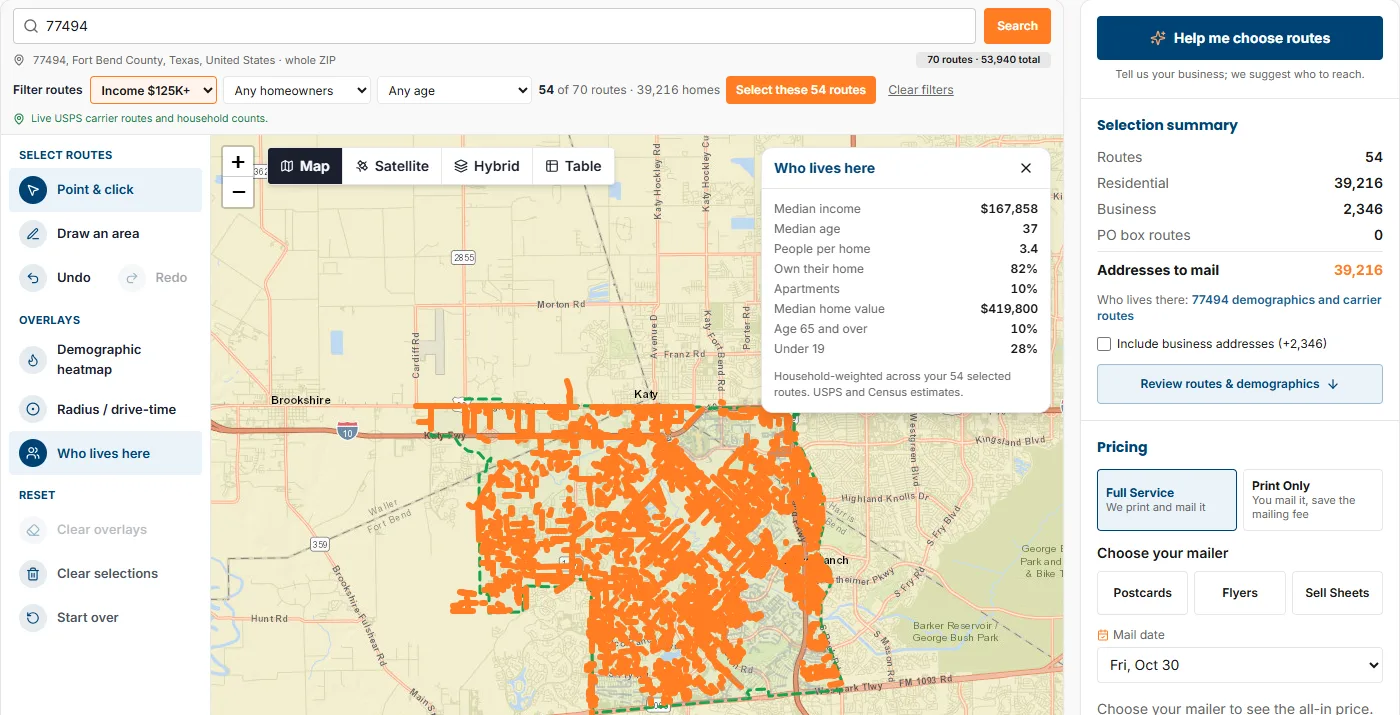The image size is (1400, 715).
Task: Switch to the Table view tab
Action: (574, 166)
